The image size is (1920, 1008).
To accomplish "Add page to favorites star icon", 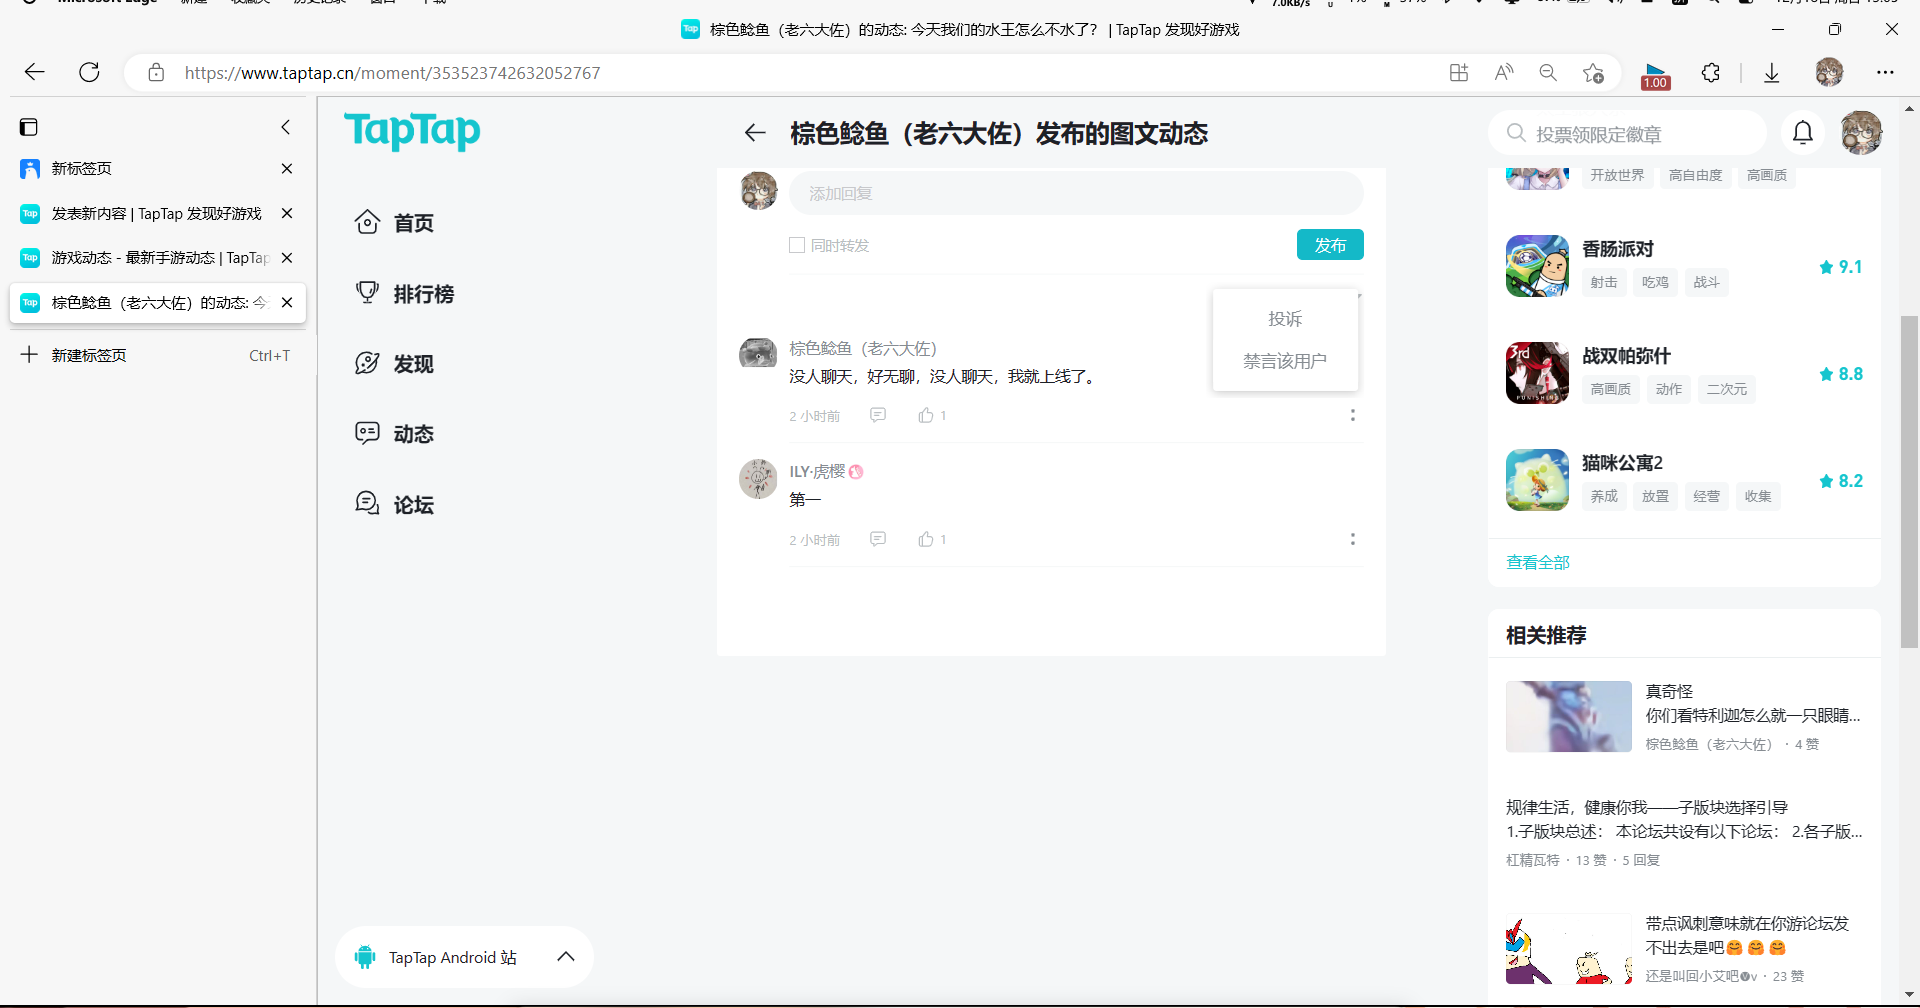I will [1593, 72].
